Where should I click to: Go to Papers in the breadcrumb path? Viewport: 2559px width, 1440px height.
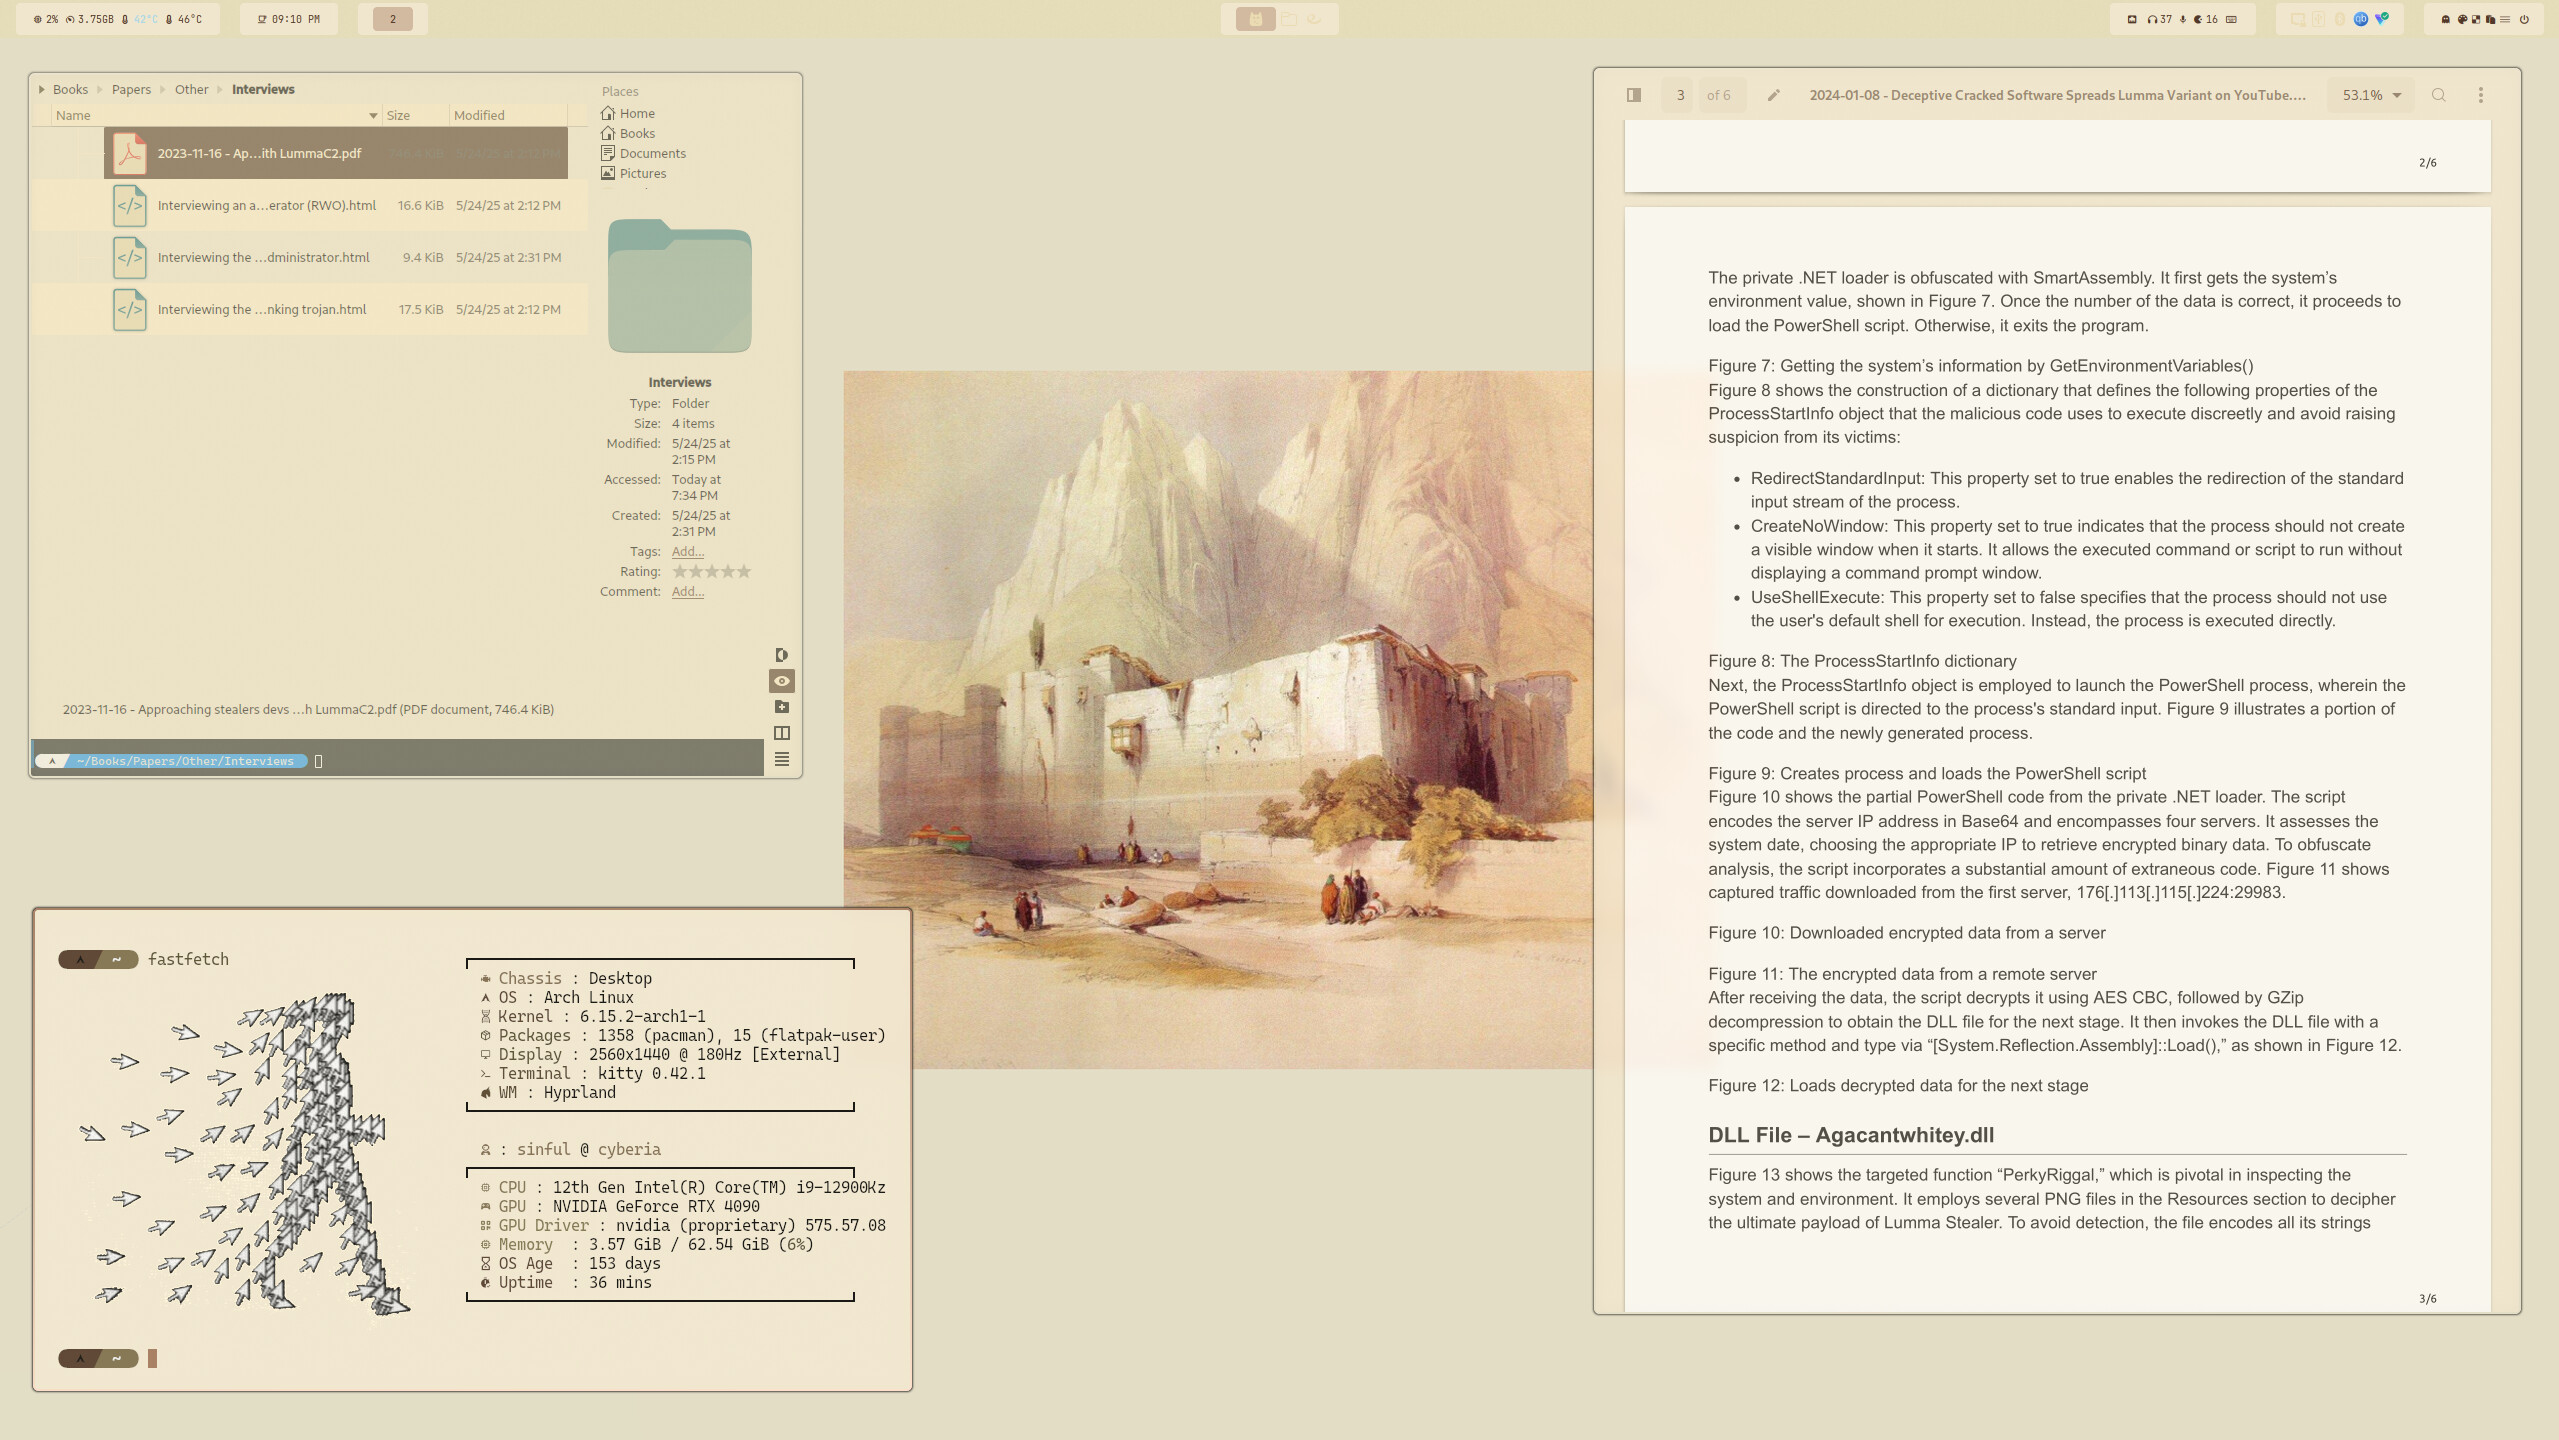click(131, 89)
